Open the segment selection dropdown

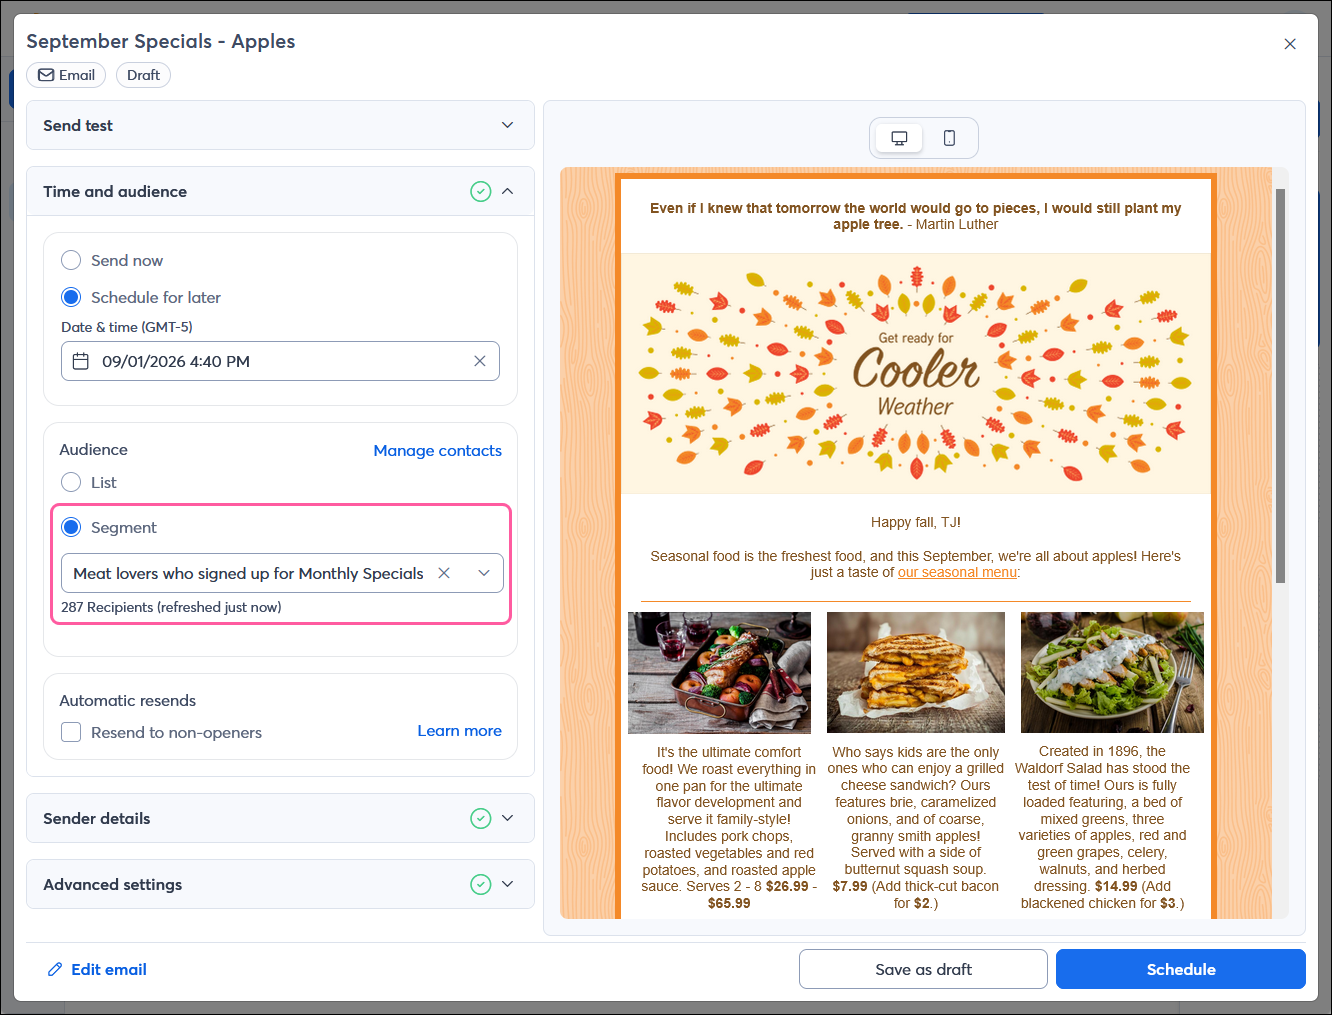tap(484, 573)
